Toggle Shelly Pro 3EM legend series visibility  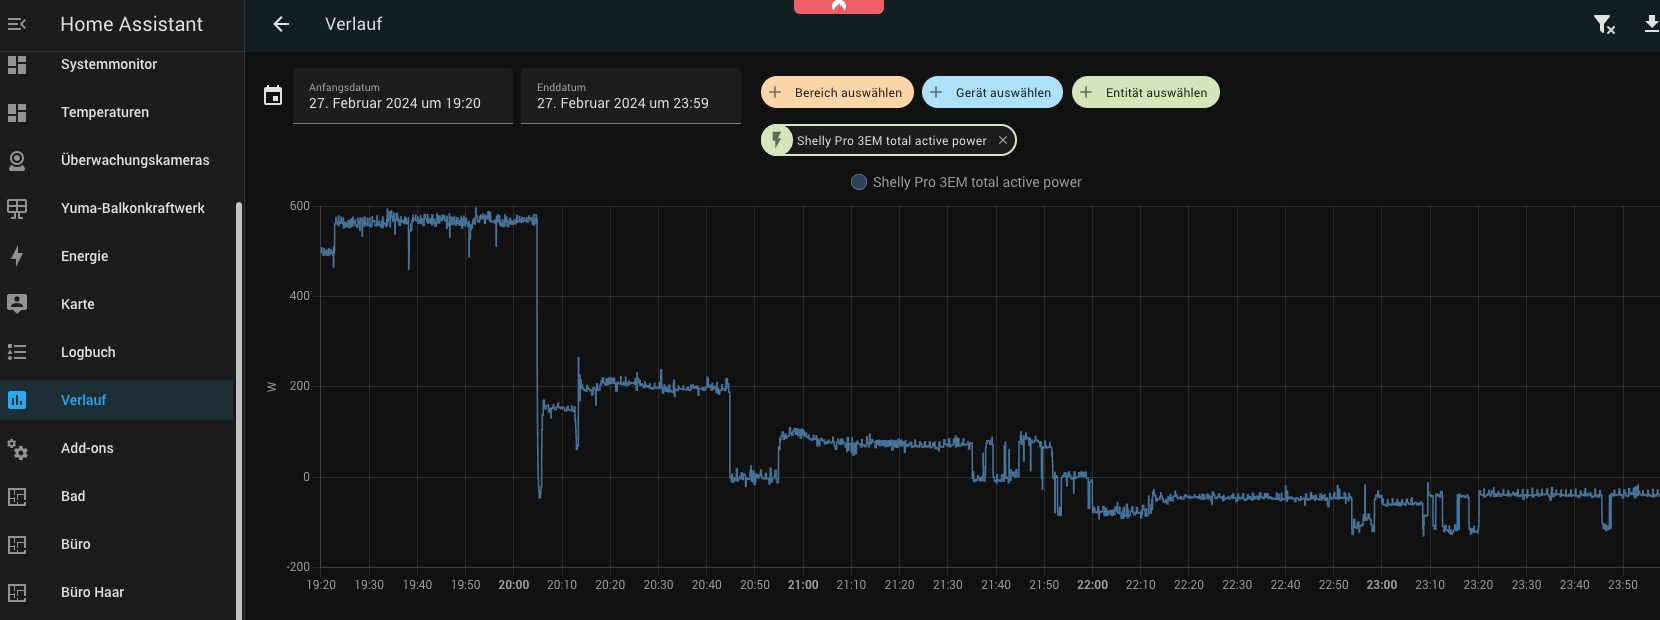click(966, 182)
